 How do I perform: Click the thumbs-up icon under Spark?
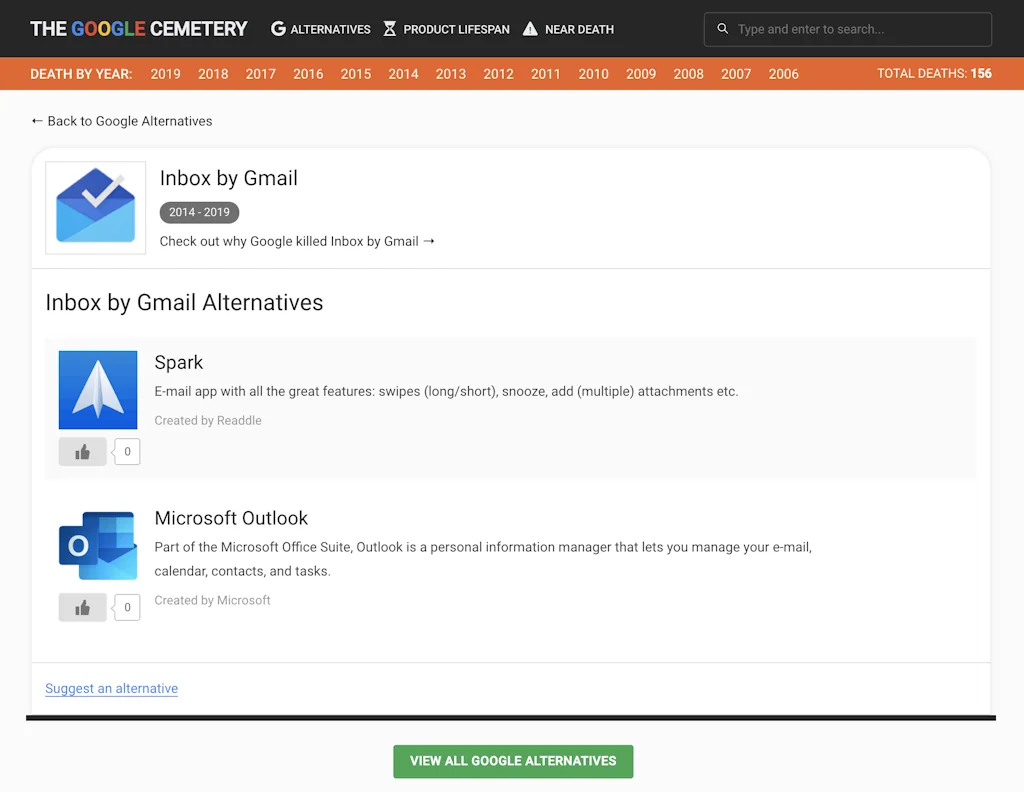tap(82, 451)
